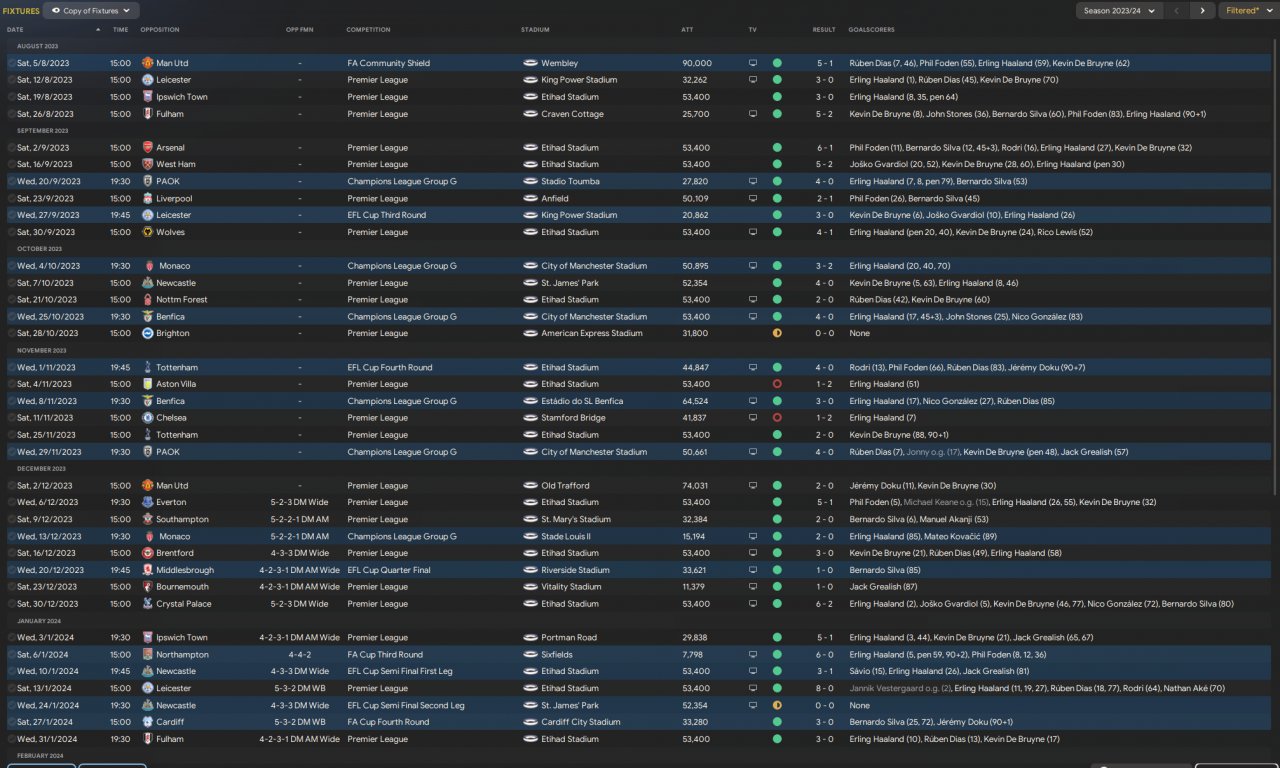Sort fixtures by the Date column header

tap(15, 30)
